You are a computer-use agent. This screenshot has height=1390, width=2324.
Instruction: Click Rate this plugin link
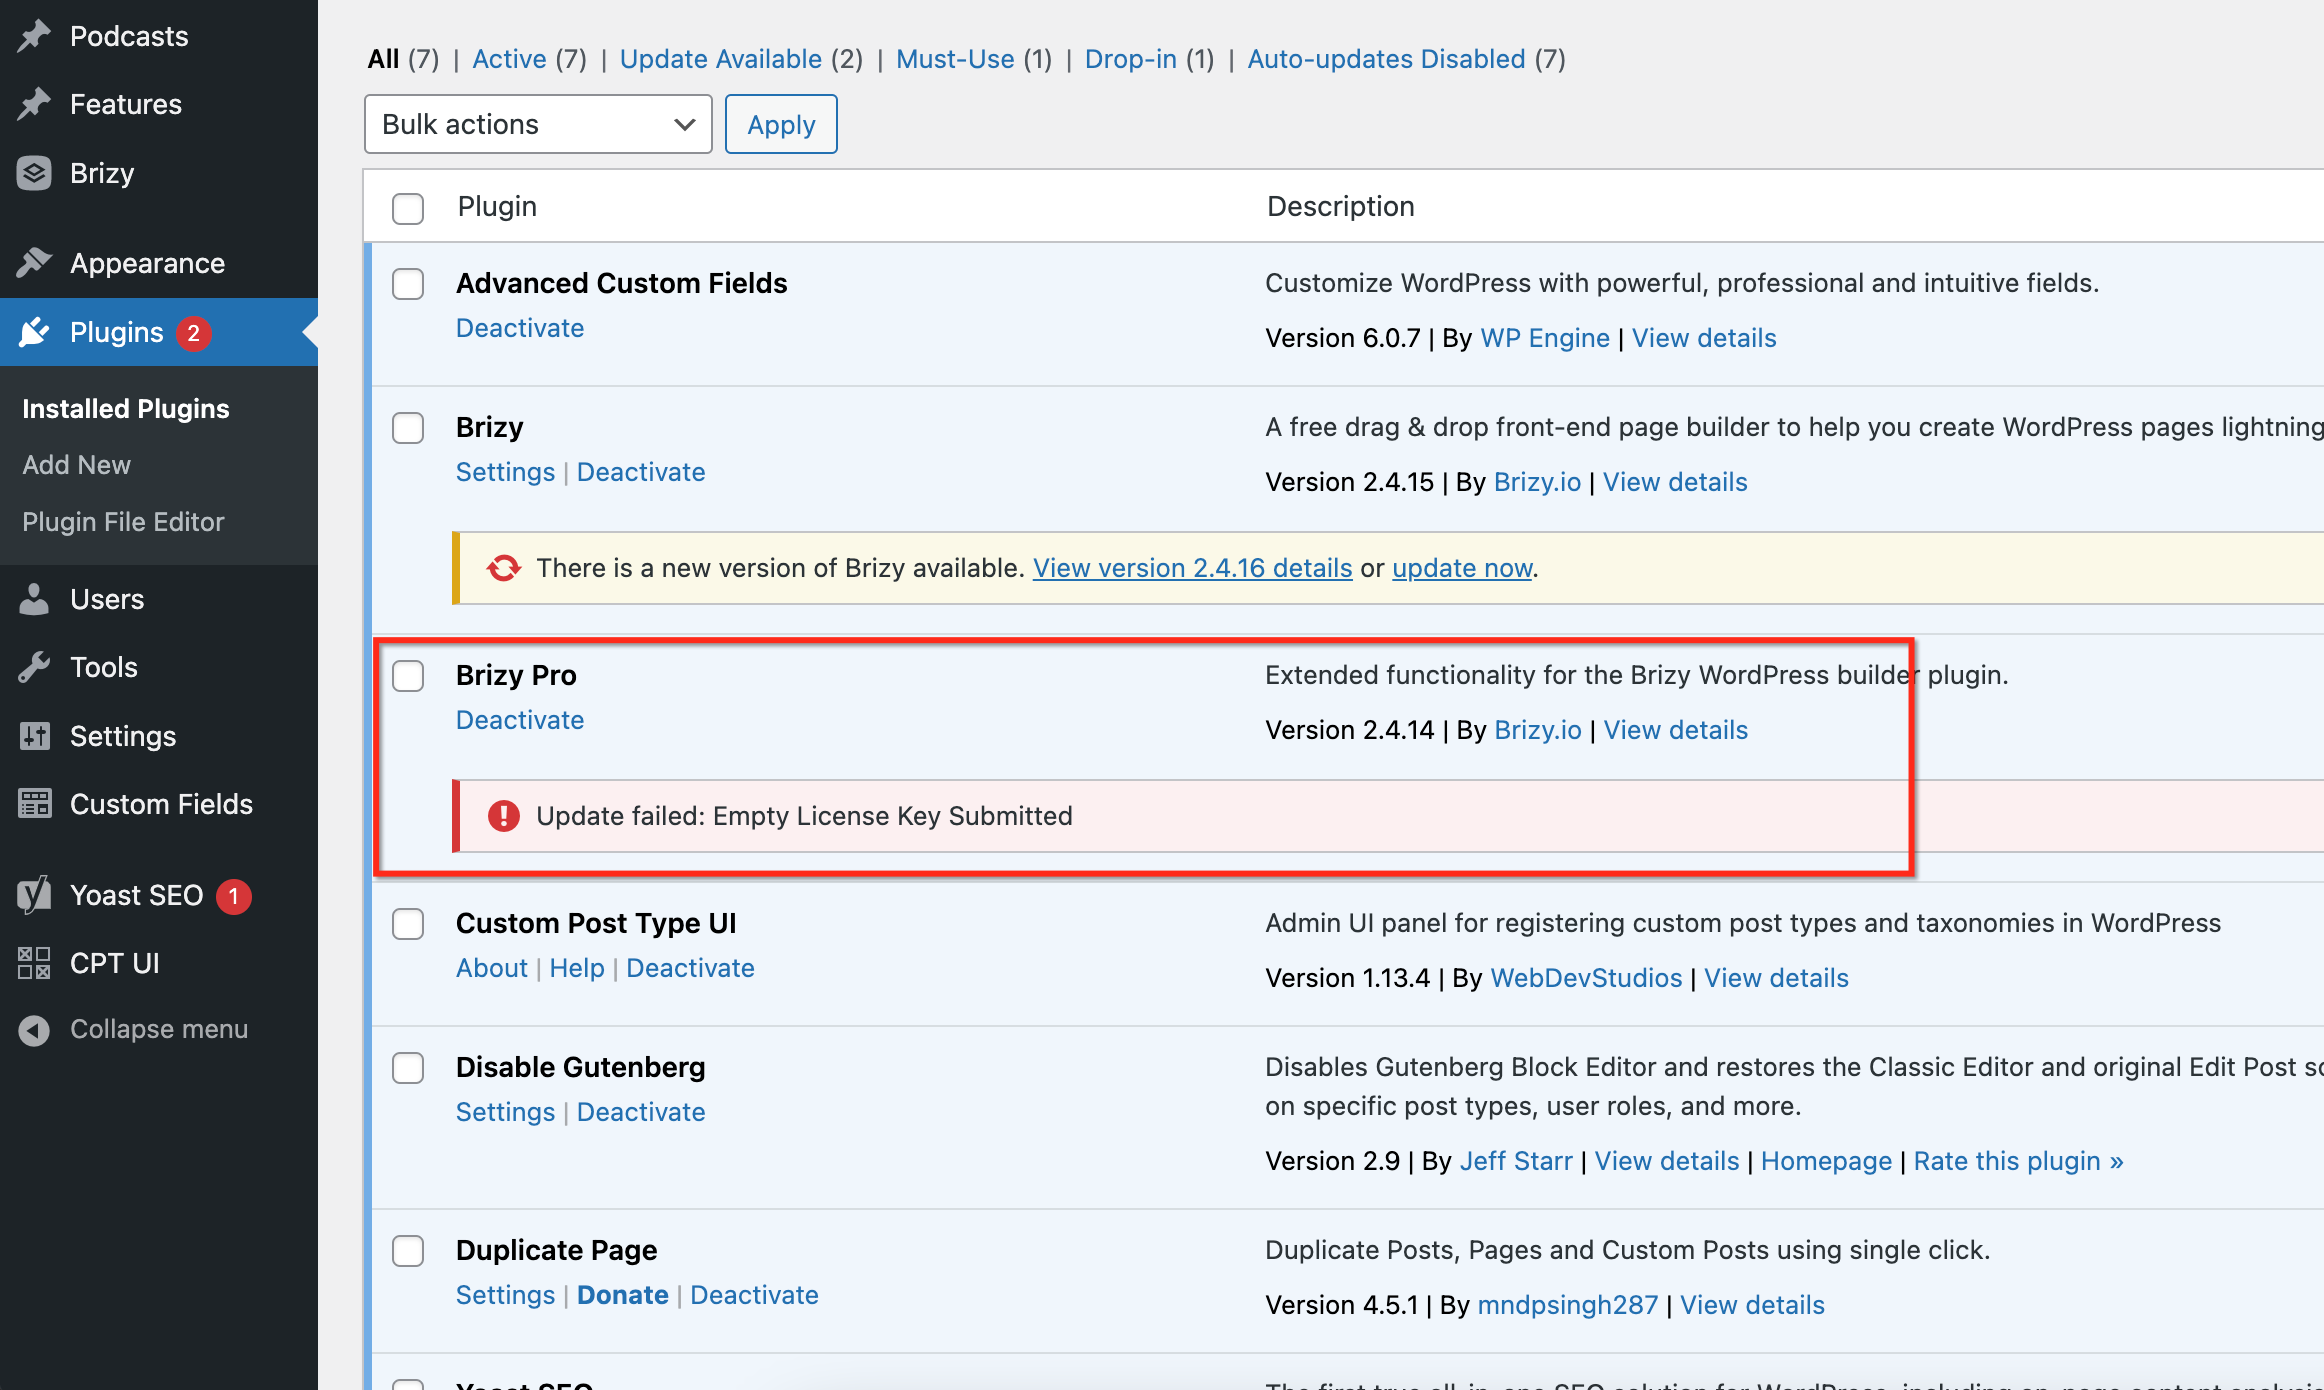(2018, 1161)
